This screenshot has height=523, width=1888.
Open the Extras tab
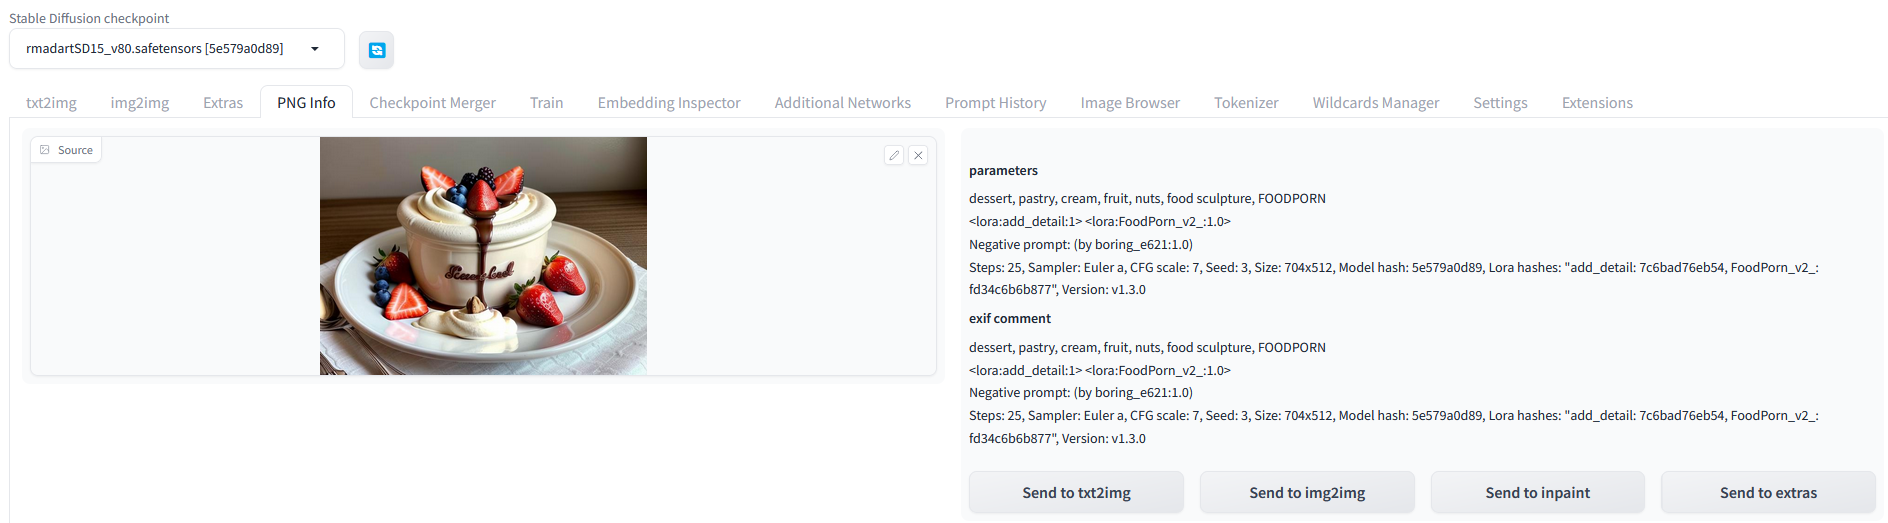click(x=223, y=103)
